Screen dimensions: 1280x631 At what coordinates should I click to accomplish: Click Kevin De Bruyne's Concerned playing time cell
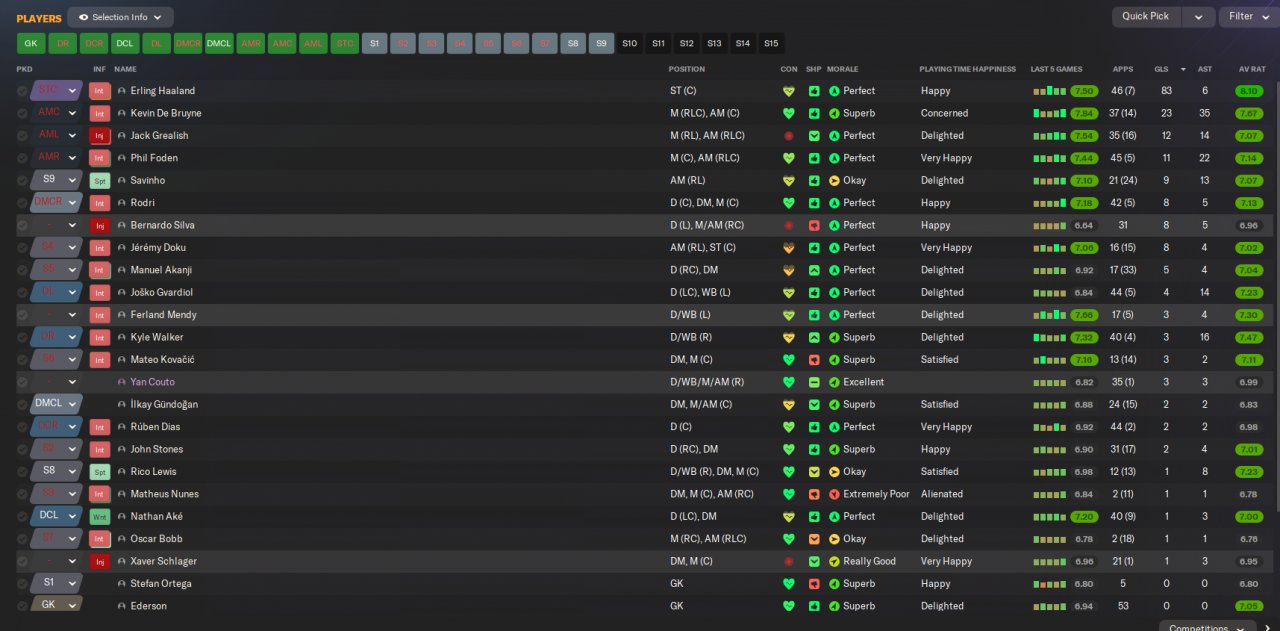coord(944,113)
